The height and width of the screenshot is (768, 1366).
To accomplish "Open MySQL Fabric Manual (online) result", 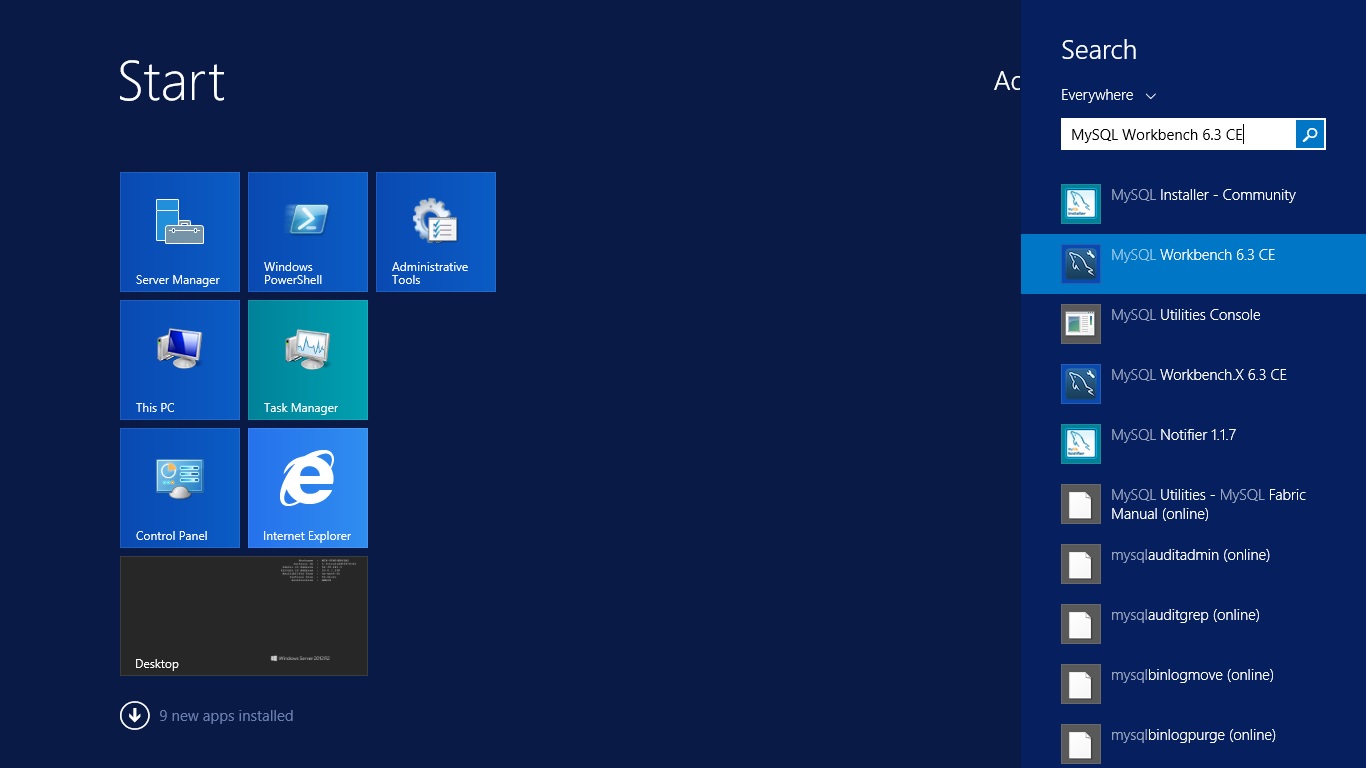I will pyautogui.click(x=1193, y=504).
